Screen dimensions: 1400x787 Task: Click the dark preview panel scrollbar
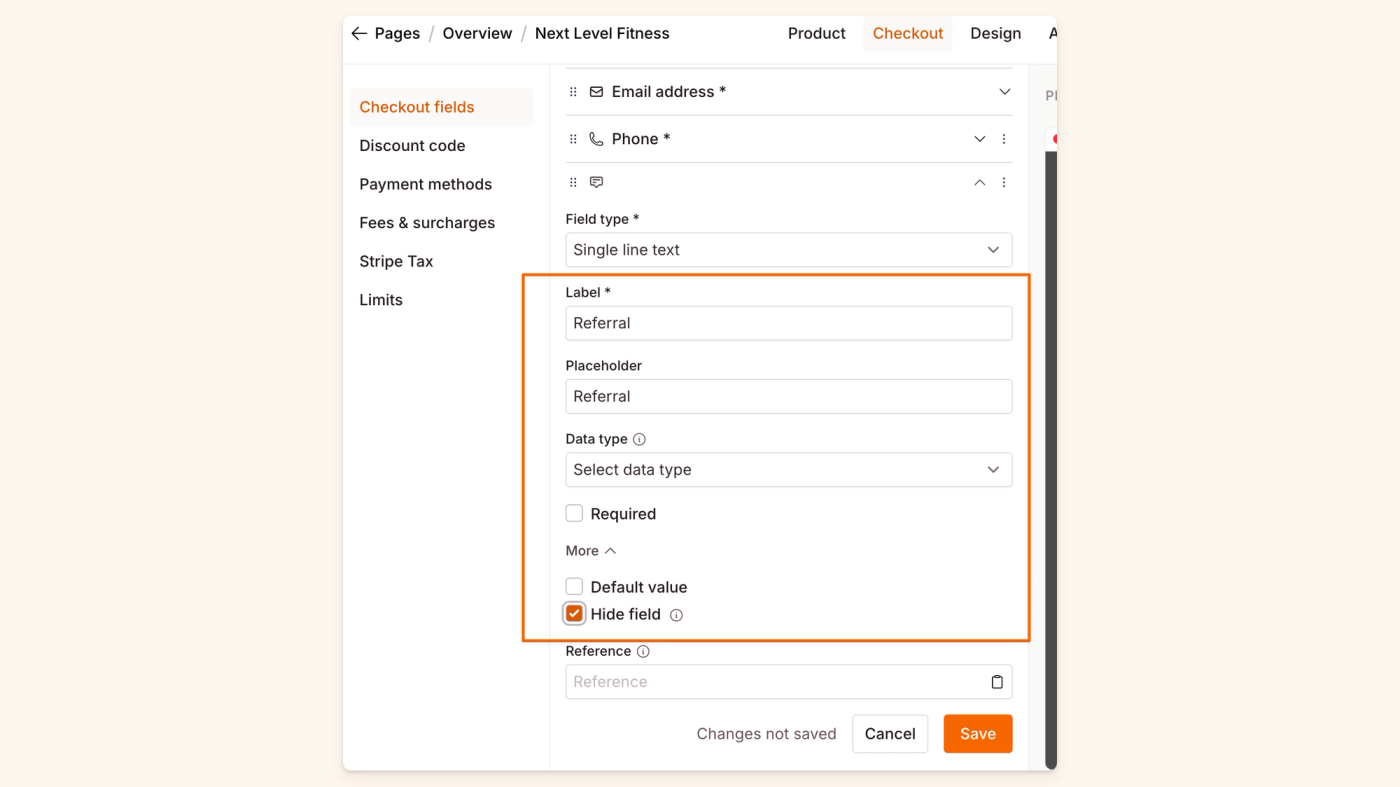click(x=1051, y=460)
